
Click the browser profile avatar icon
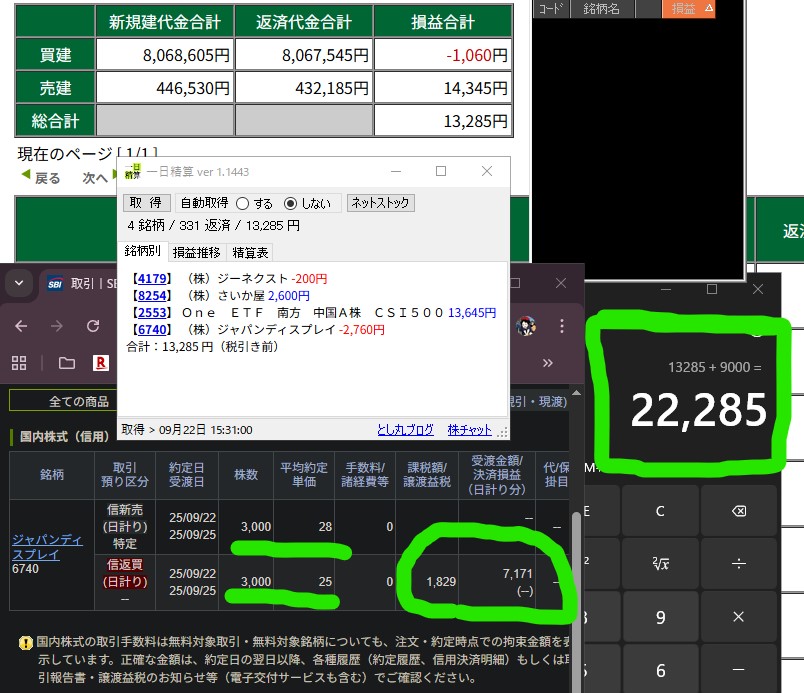coord(526,326)
